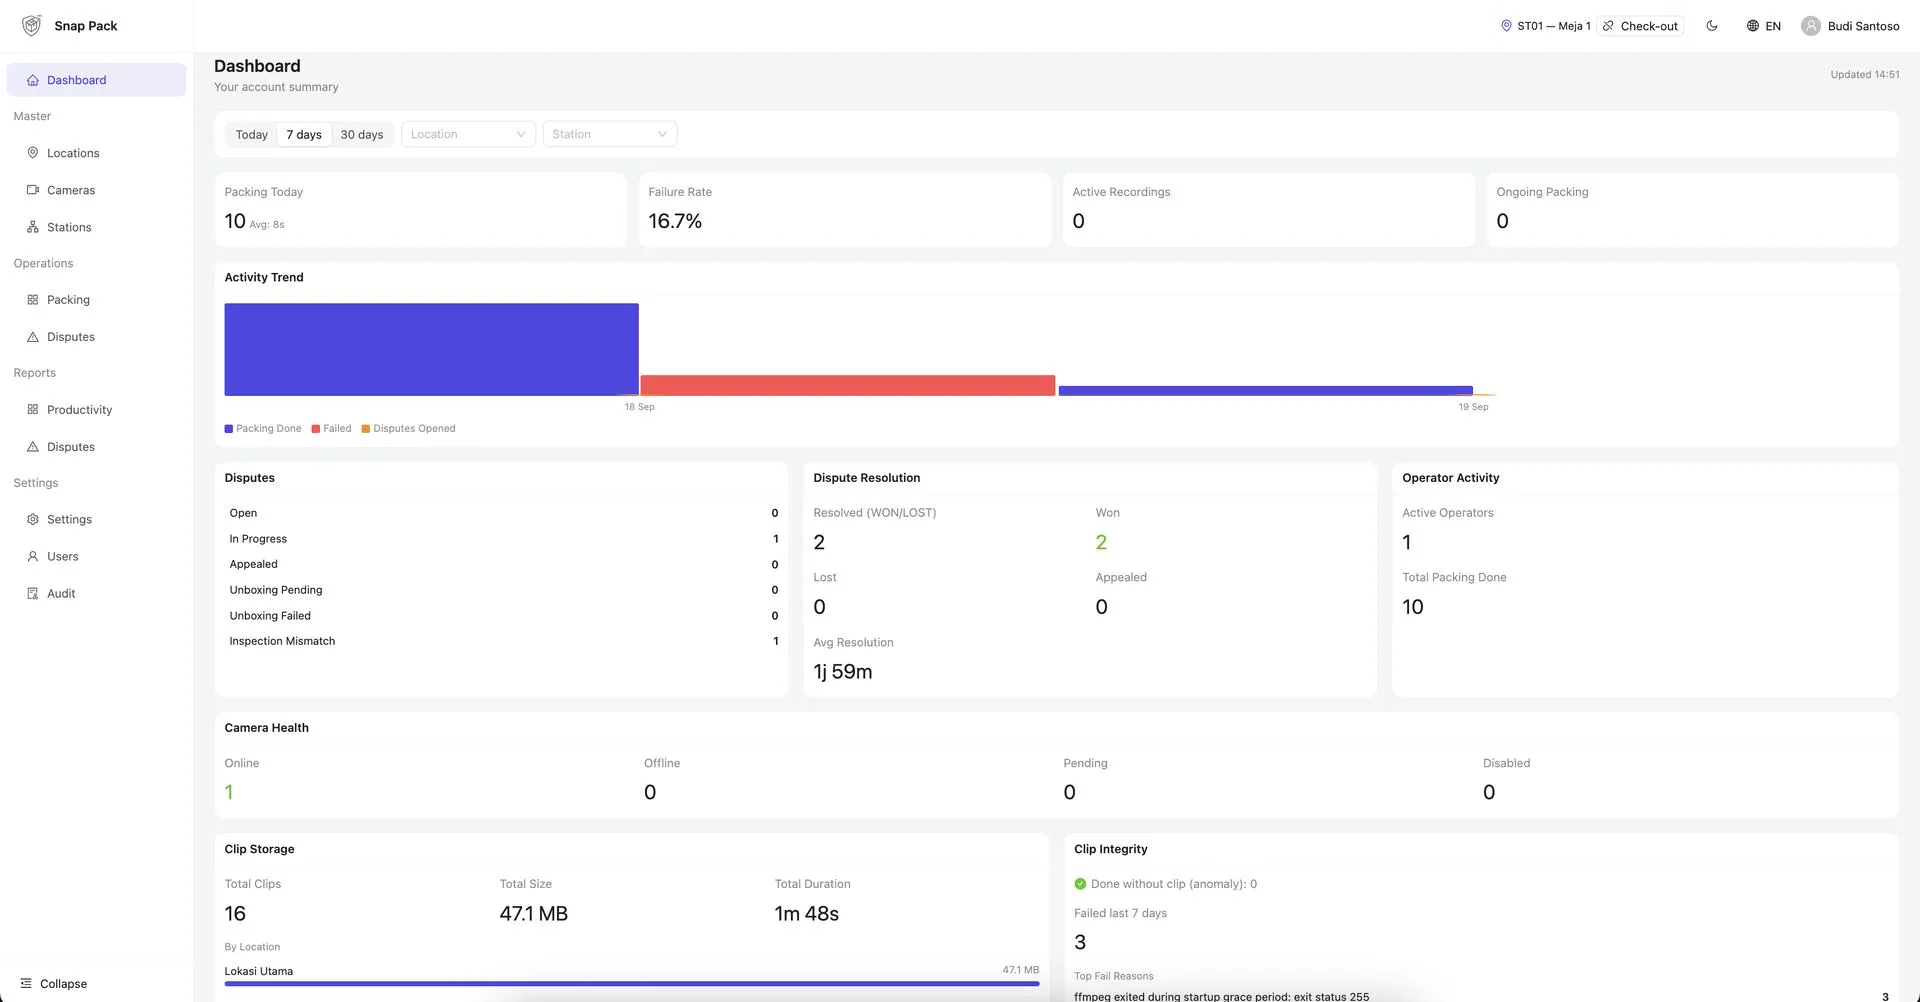The height and width of the screenshot is (1002, 1920).
Task: Open the EN language selector
Action: click(1764, 26)
